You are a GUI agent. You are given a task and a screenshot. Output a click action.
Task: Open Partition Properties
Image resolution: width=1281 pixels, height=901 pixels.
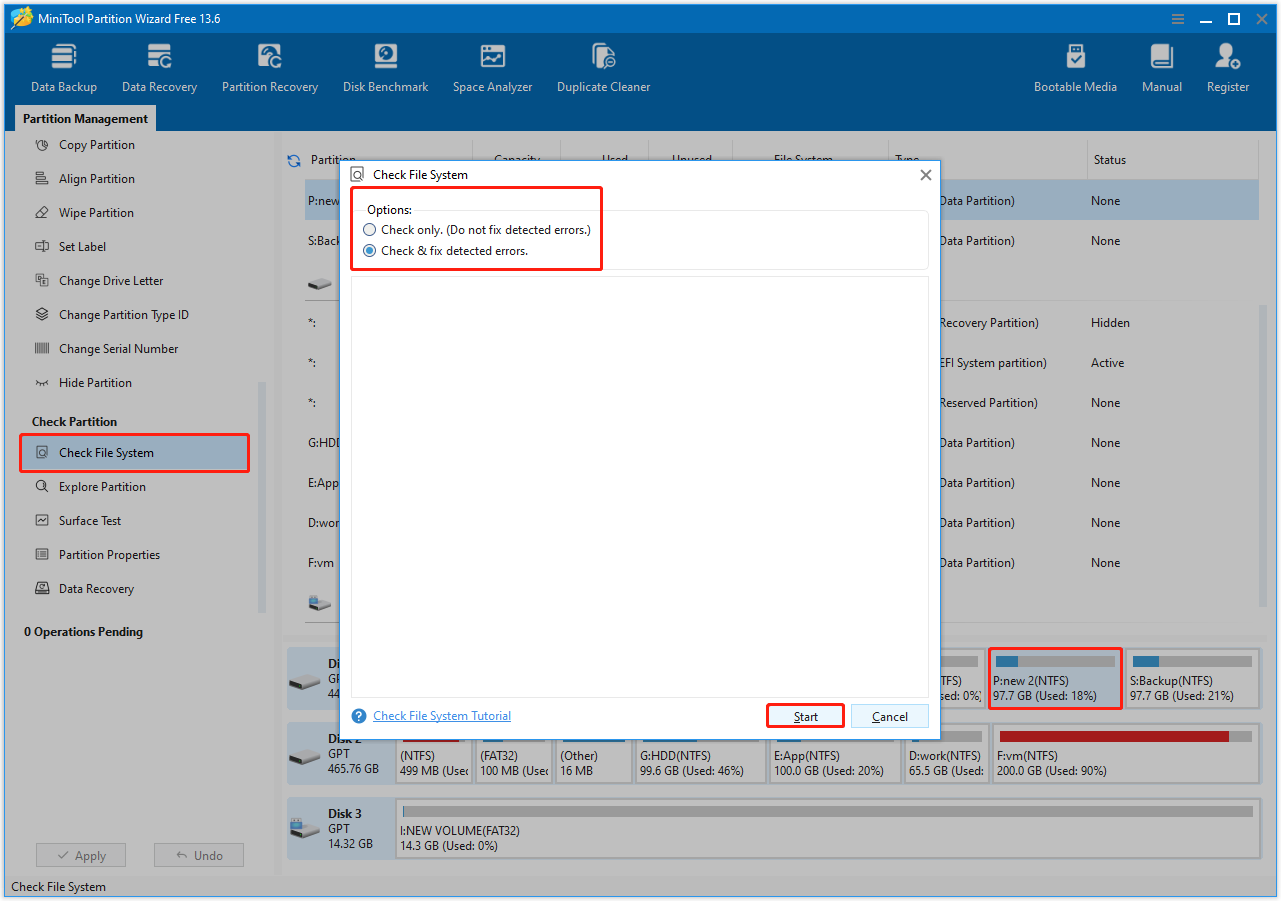click(x=109, y=555)
